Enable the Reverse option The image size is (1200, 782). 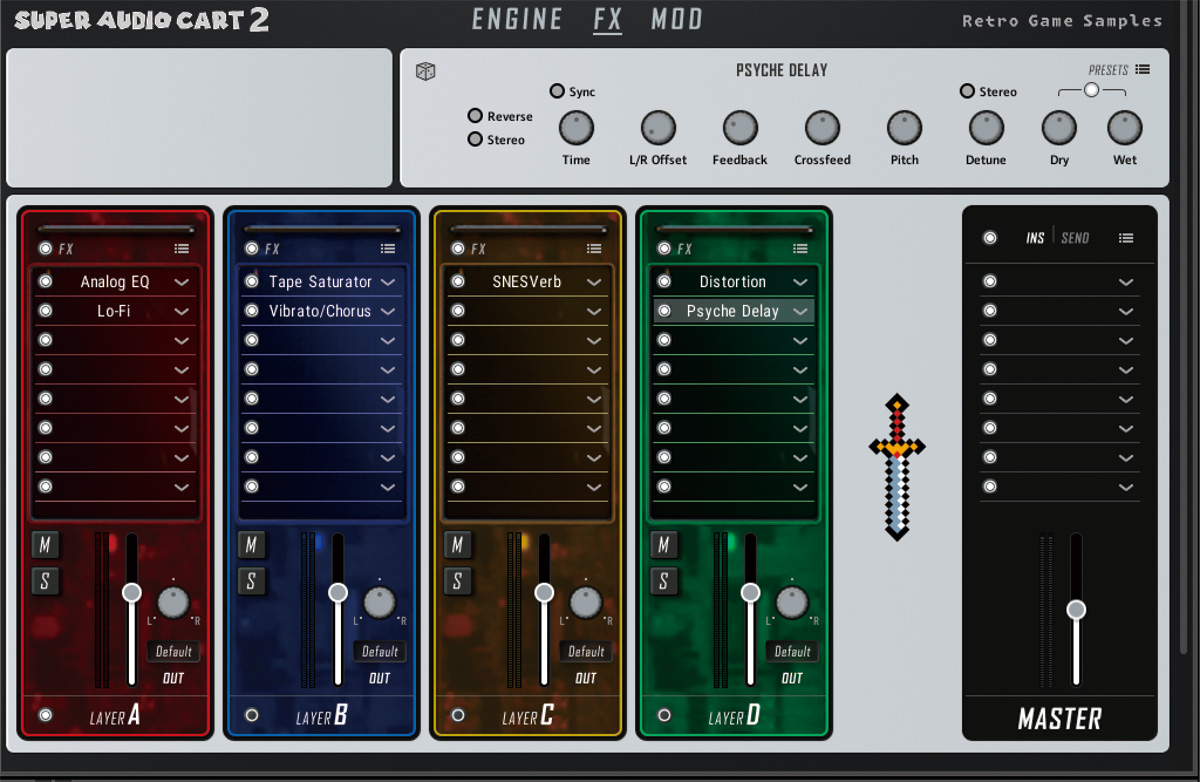pyautogui.click(x=475, y=116)
